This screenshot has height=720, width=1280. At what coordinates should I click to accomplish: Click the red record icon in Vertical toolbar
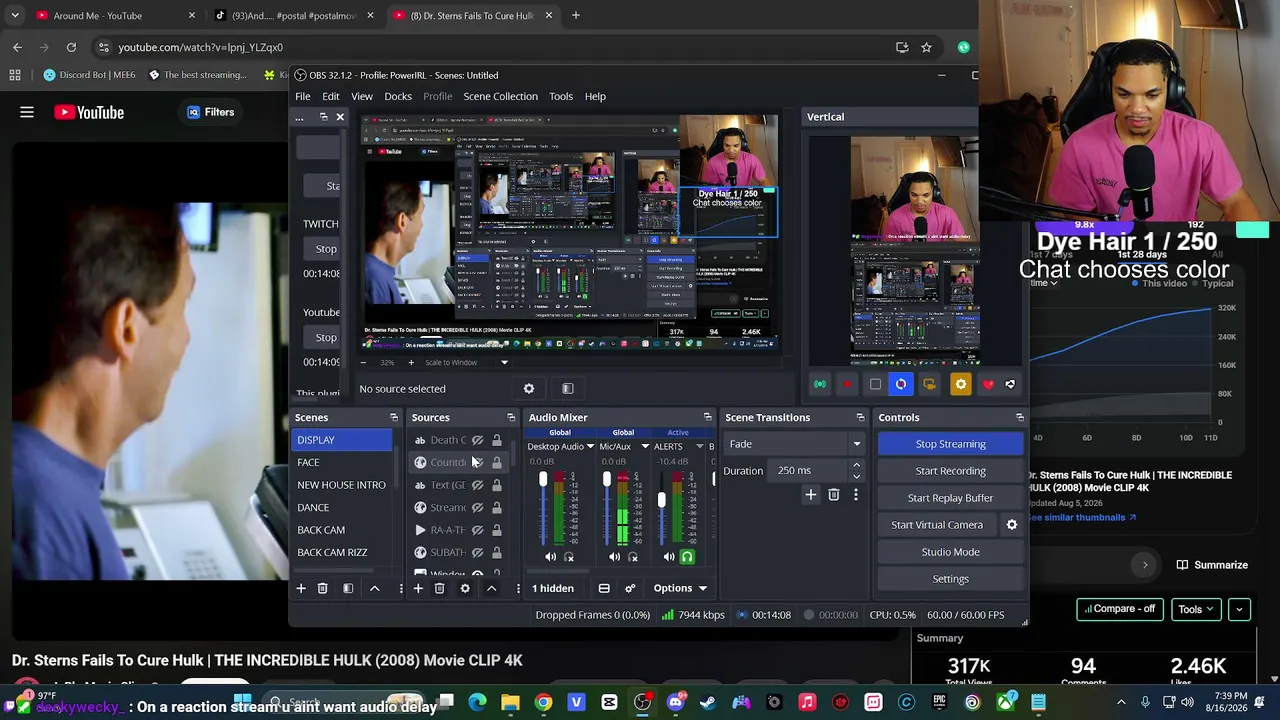847,384
